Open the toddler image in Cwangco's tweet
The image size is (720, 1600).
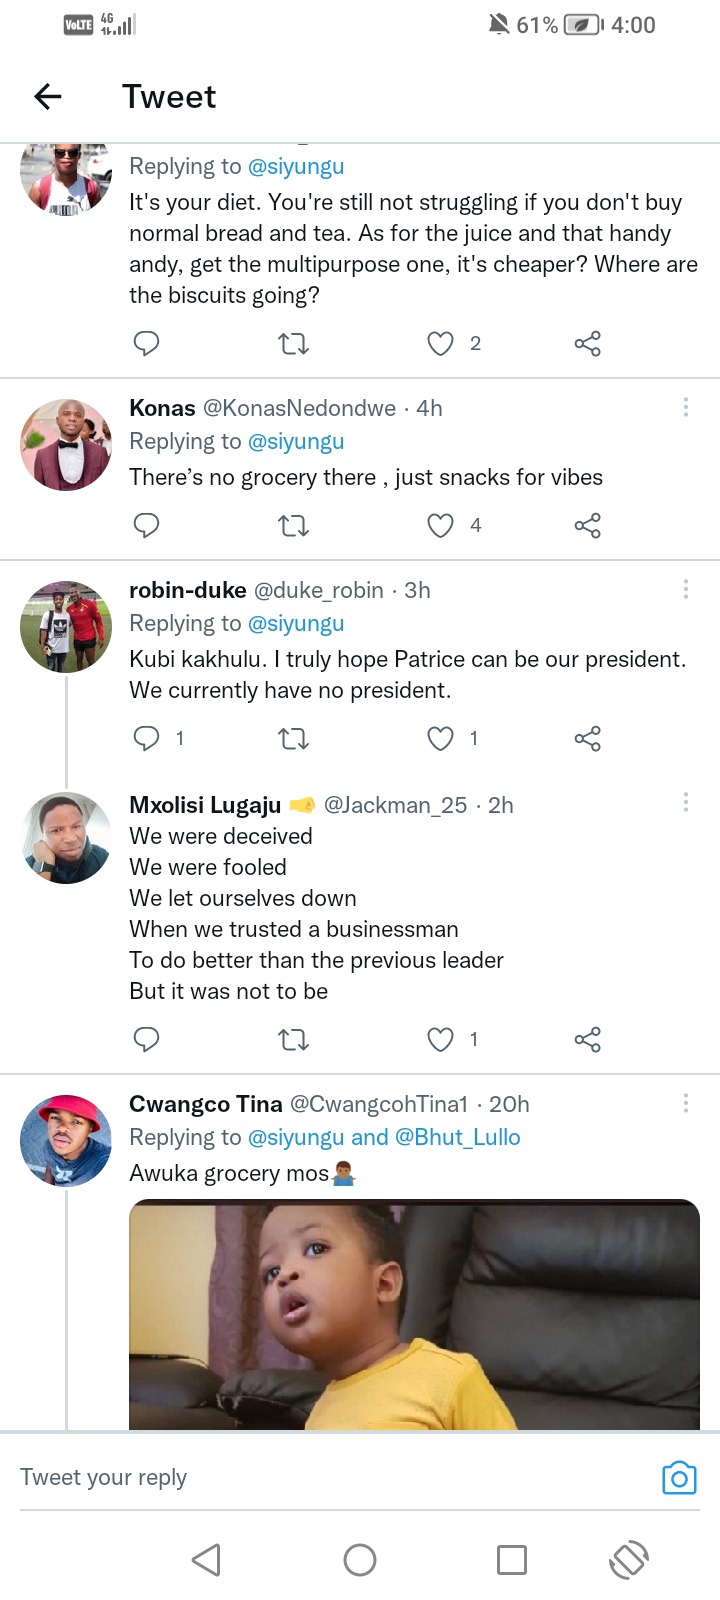click(x=414, y=1314)
